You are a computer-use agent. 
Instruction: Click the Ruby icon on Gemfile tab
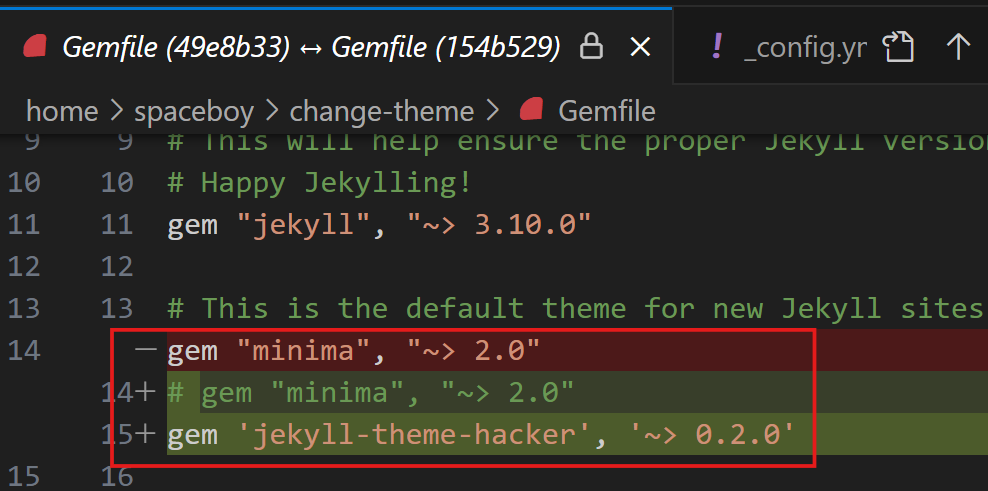(x=33, y=46)
